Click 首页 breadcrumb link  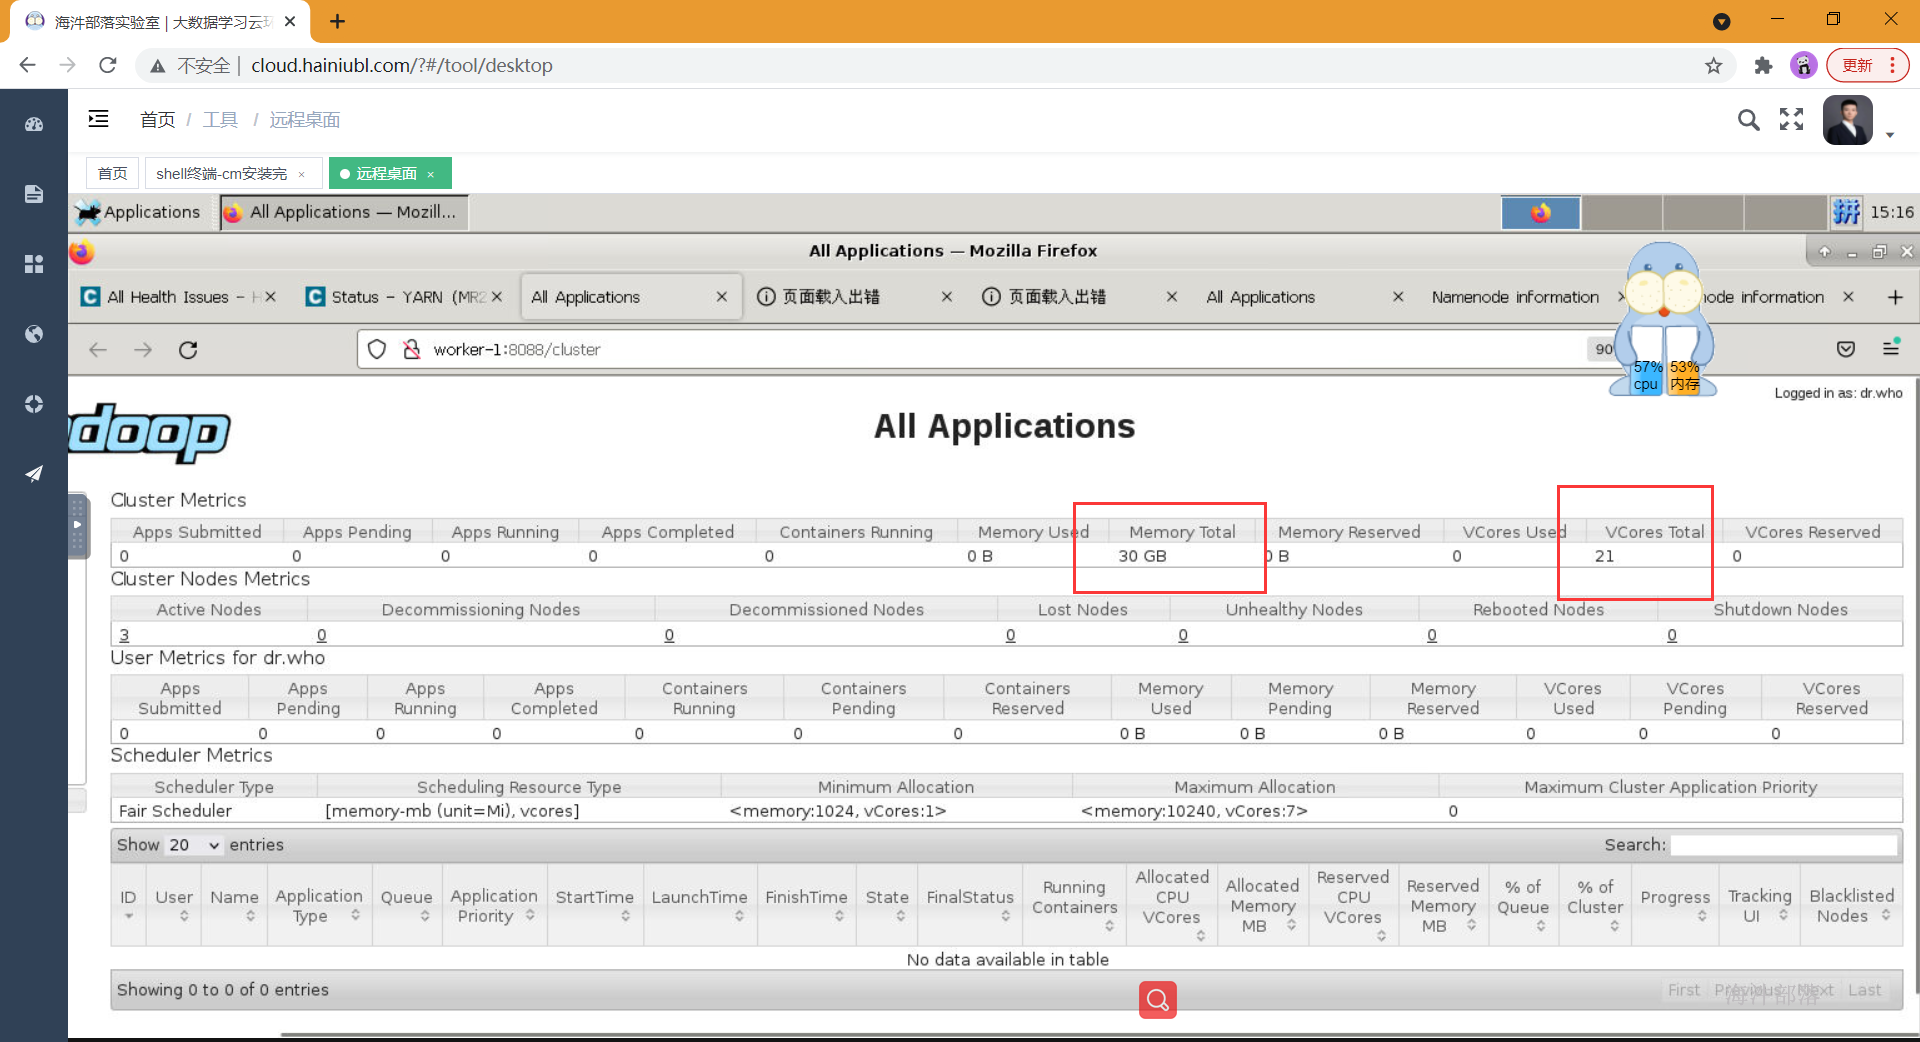pos(157,120)
